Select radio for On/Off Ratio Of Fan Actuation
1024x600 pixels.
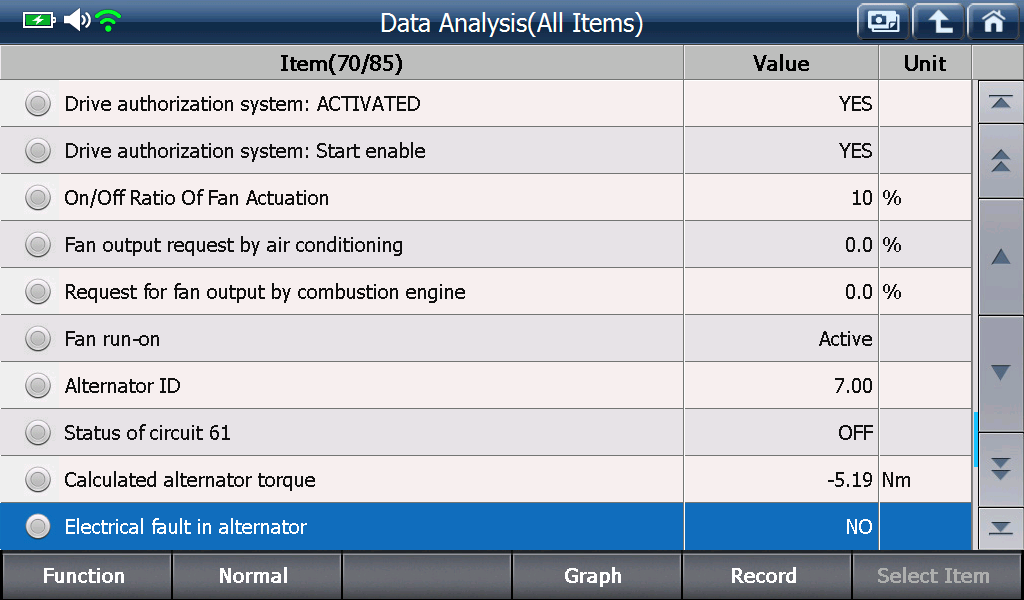click(38, 198)
